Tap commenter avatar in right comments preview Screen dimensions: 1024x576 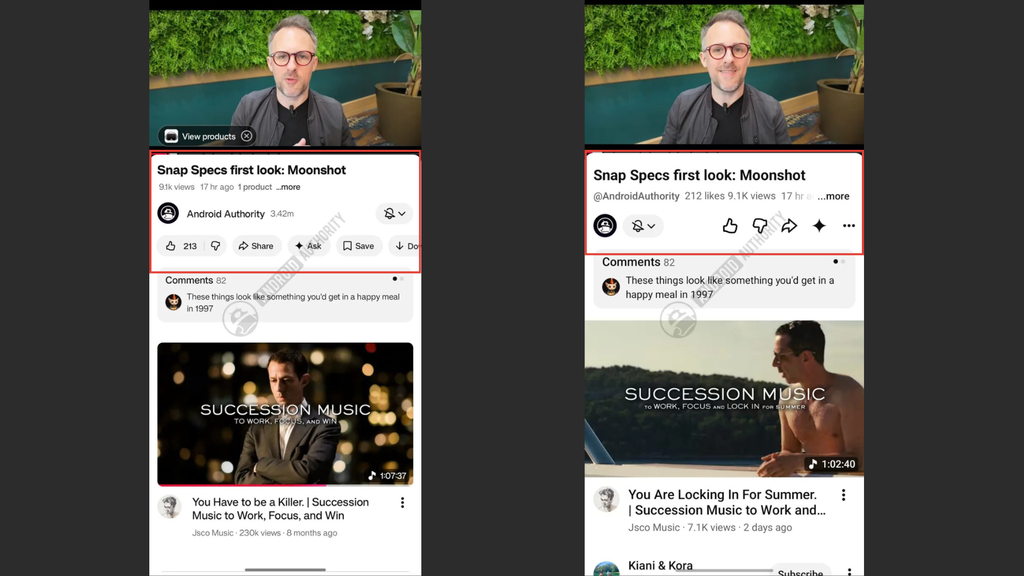tap(611, 287)
